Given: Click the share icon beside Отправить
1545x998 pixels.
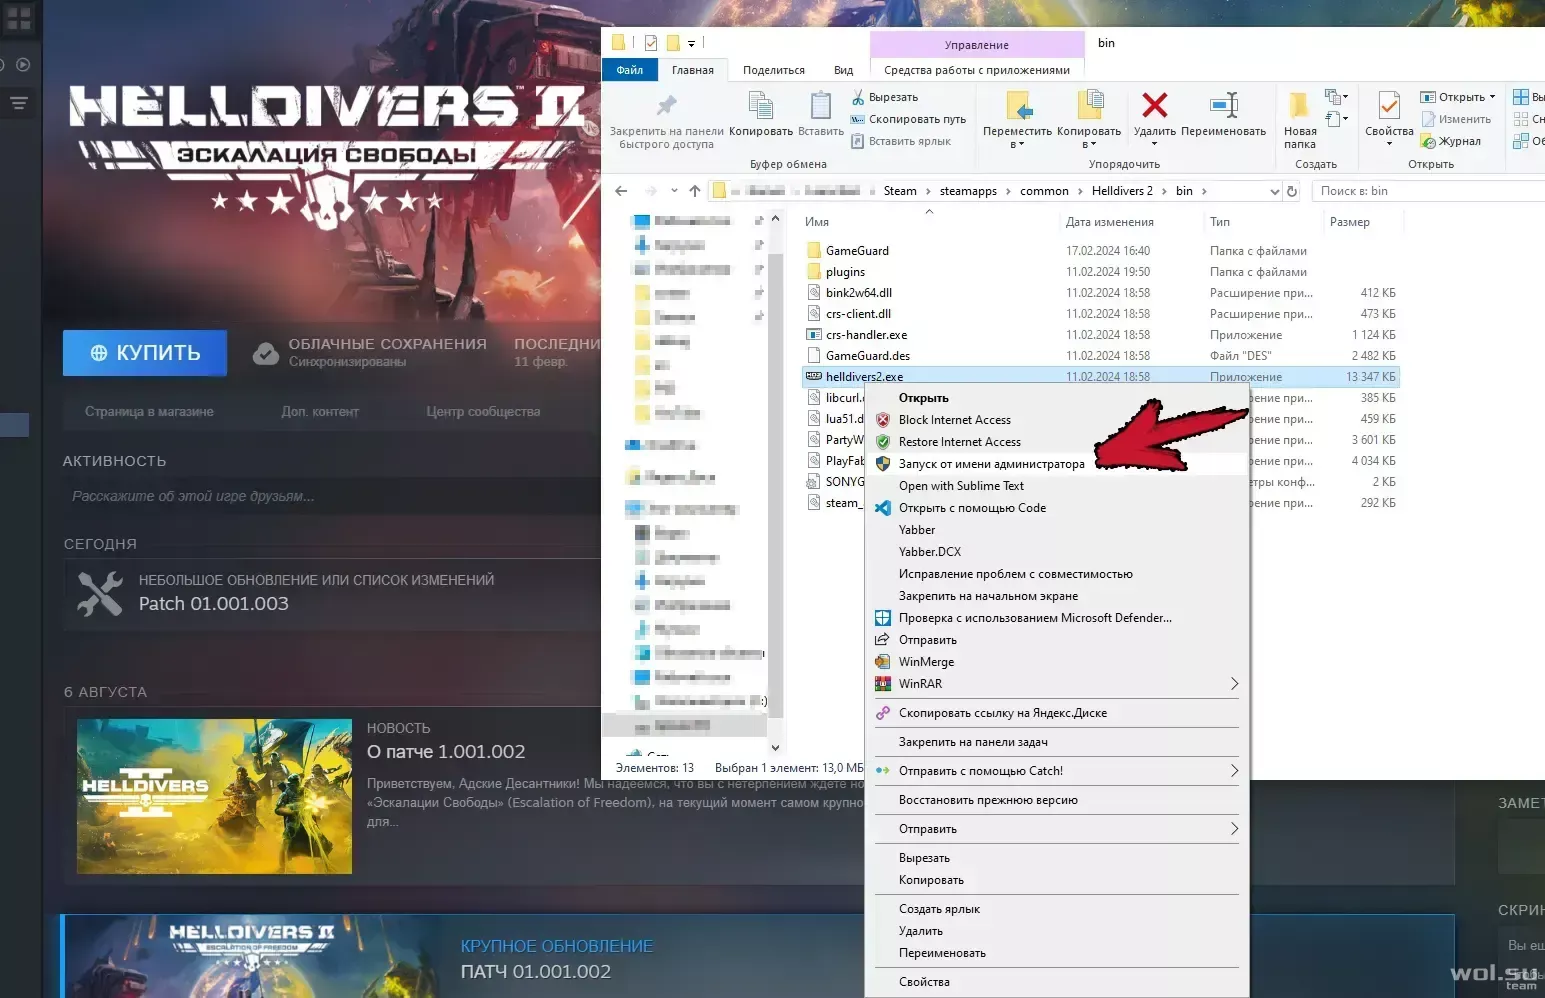Looking at the screenshot, I should coord(883,640).
